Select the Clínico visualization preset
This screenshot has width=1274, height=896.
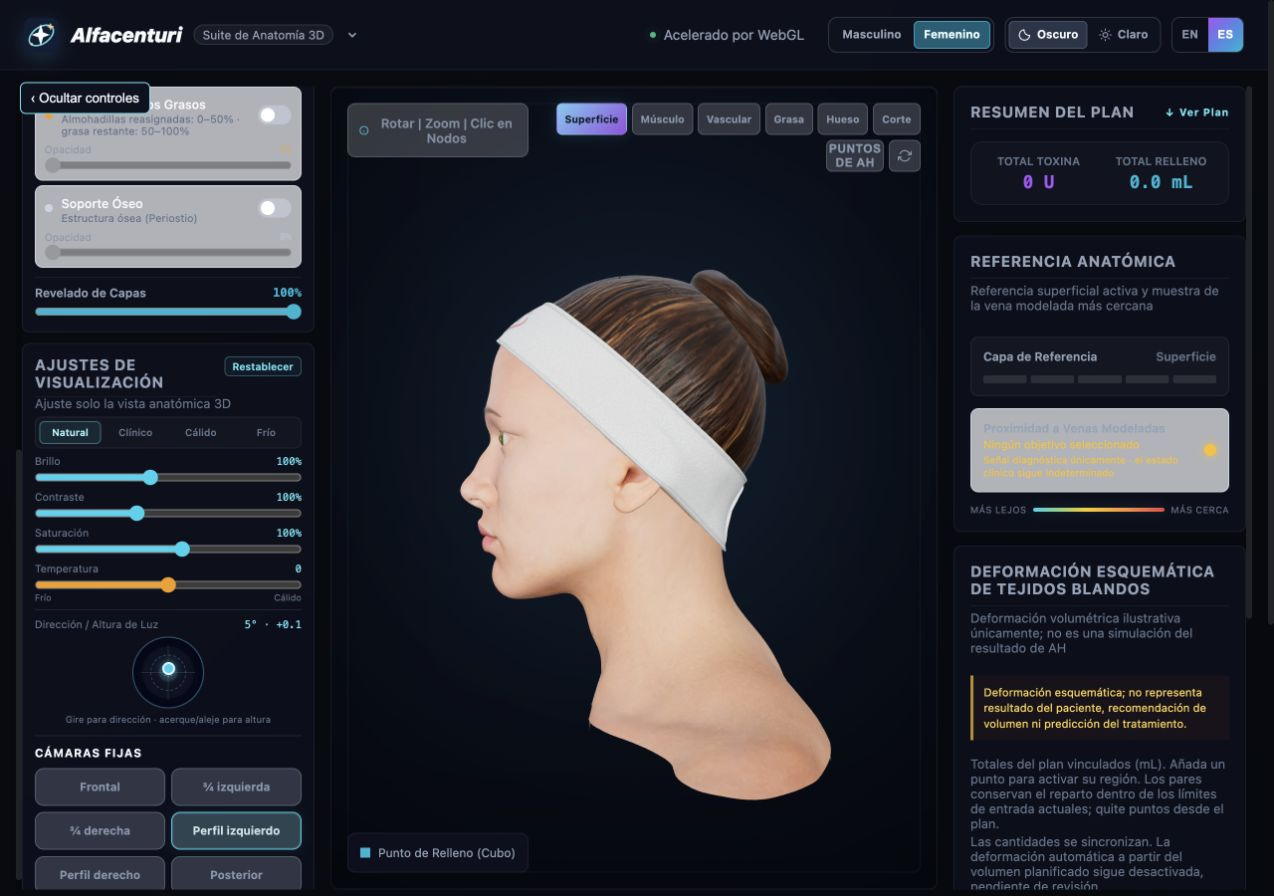135,433
